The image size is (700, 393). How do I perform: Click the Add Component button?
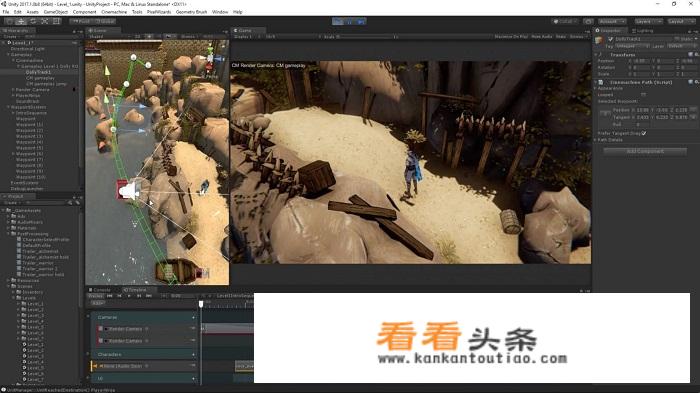click(645, 151)
